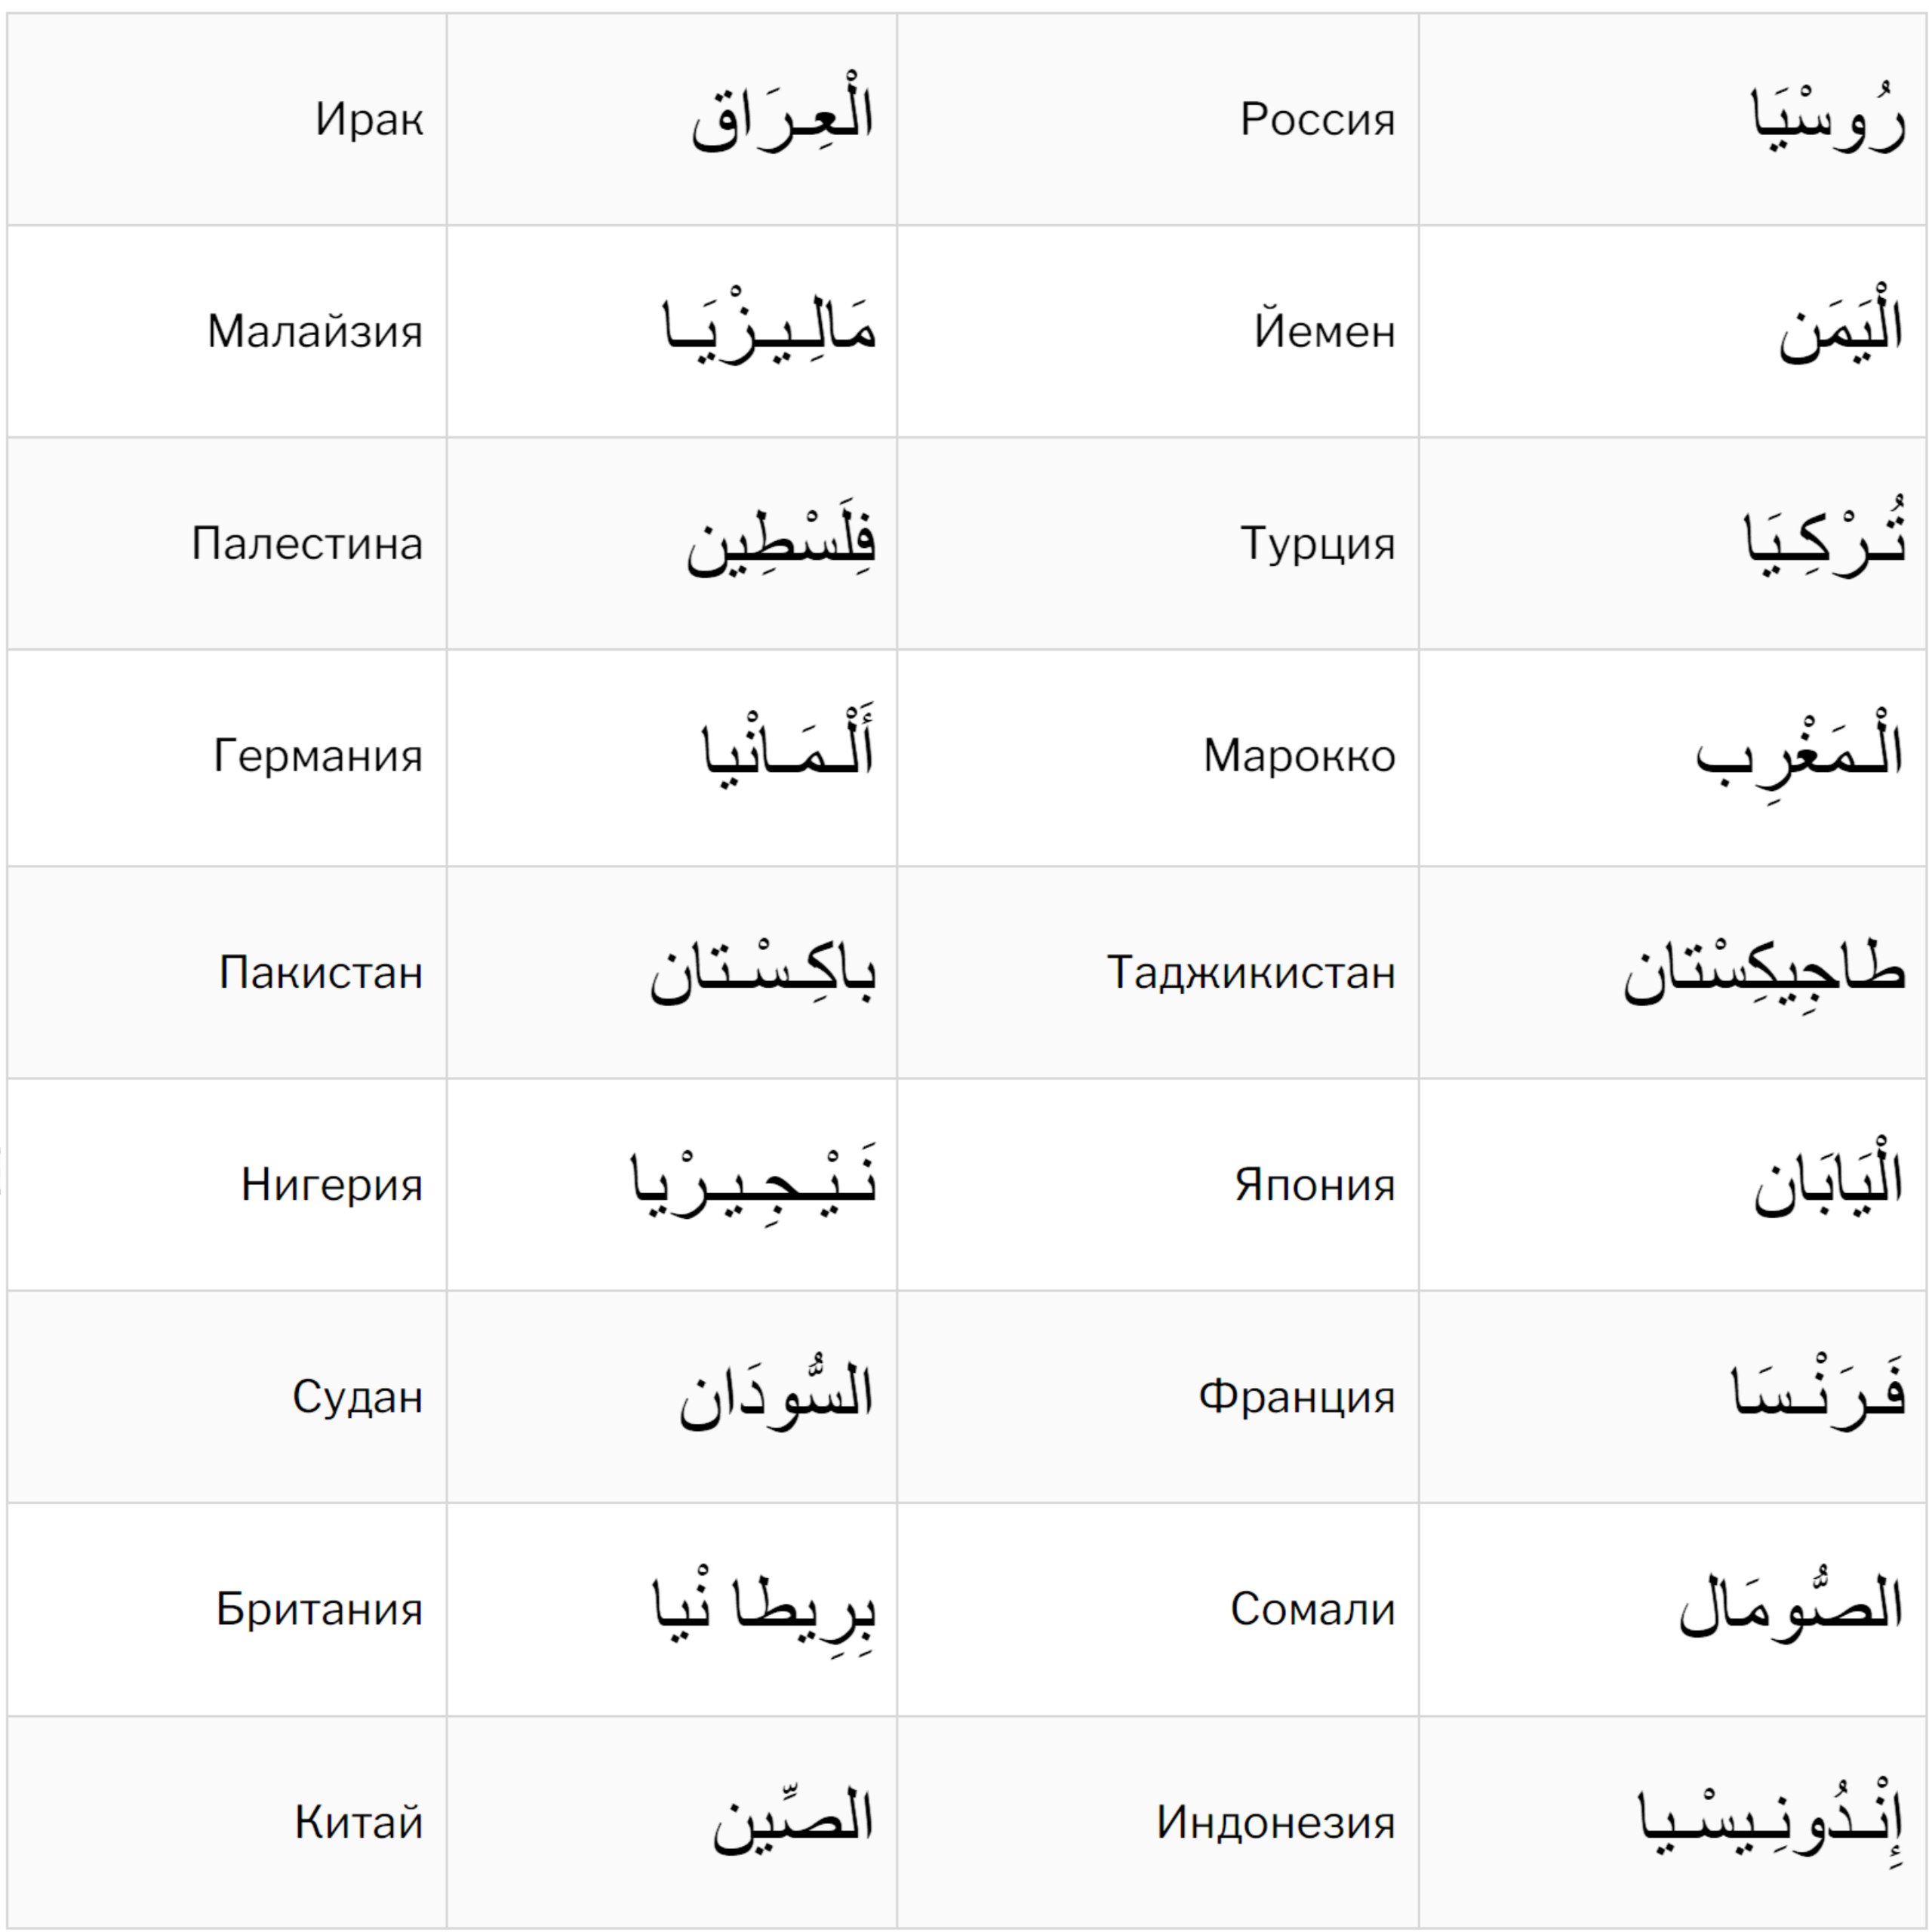1929x1932 pixels.
Task: Select the word Марокко
Action: pos(1299,756)
